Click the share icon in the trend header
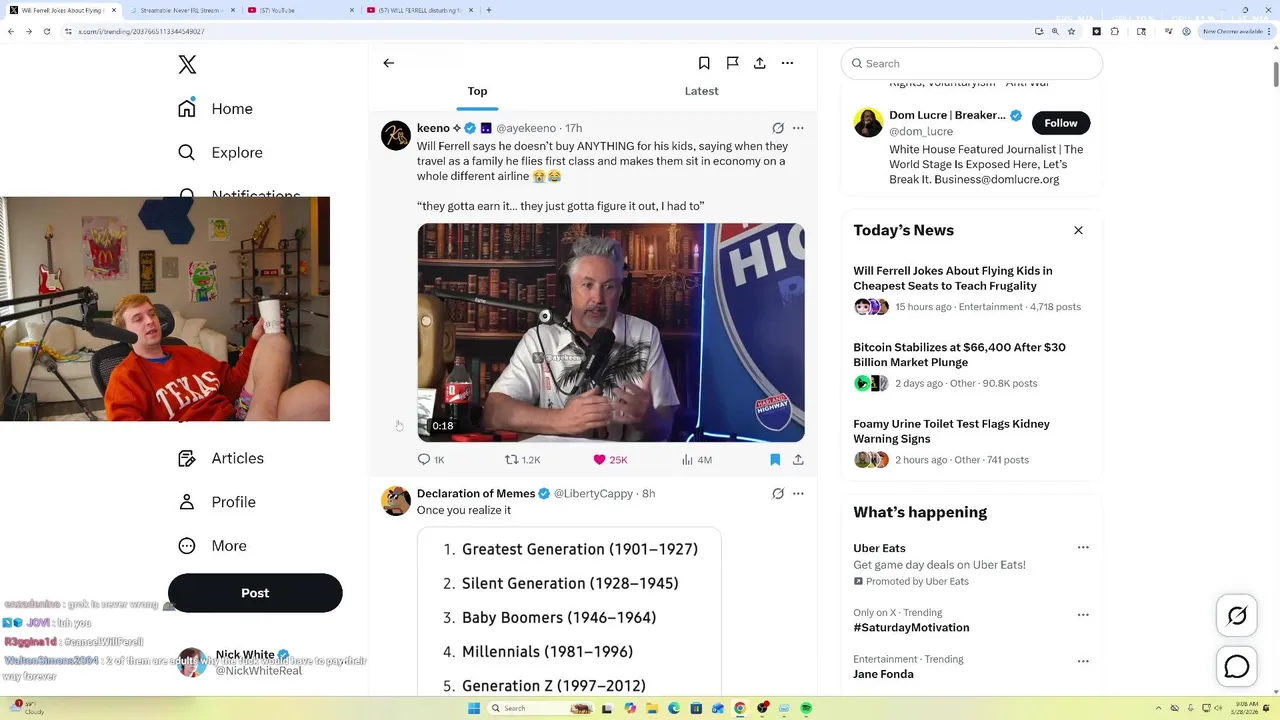 [x=760, y=63]
